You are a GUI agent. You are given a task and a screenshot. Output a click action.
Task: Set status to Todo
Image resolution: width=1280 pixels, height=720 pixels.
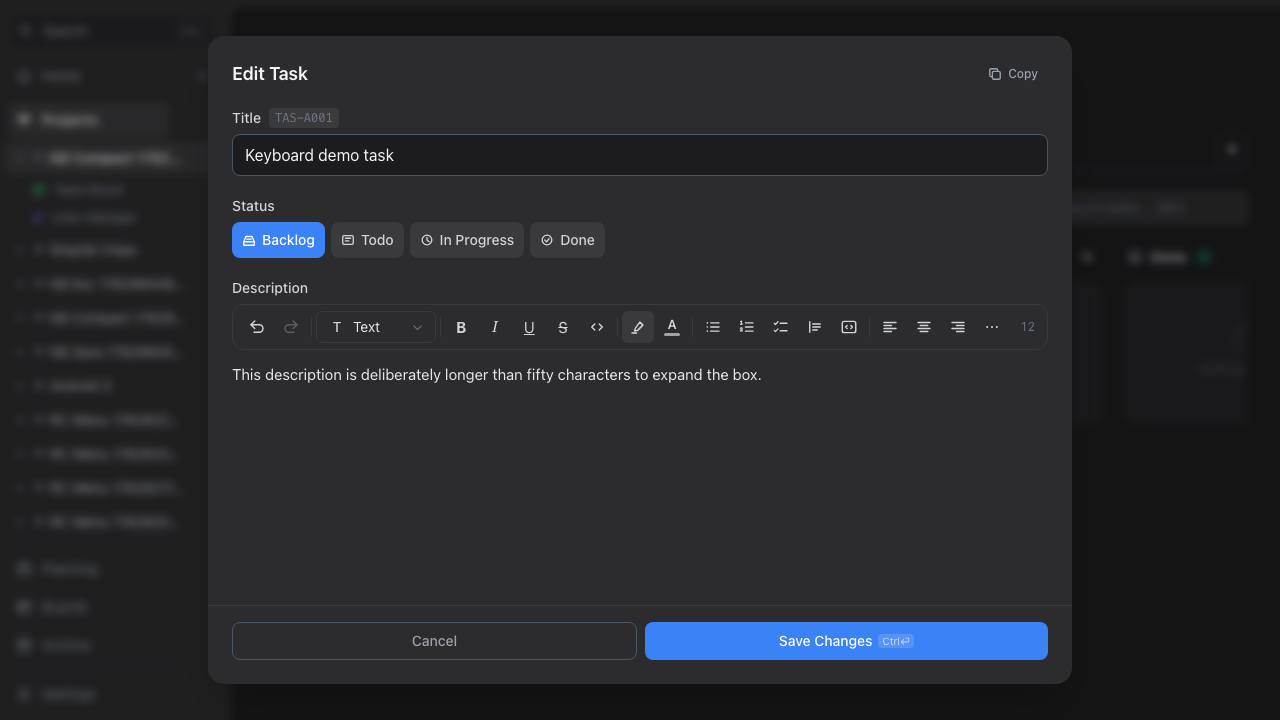(367, 240)
